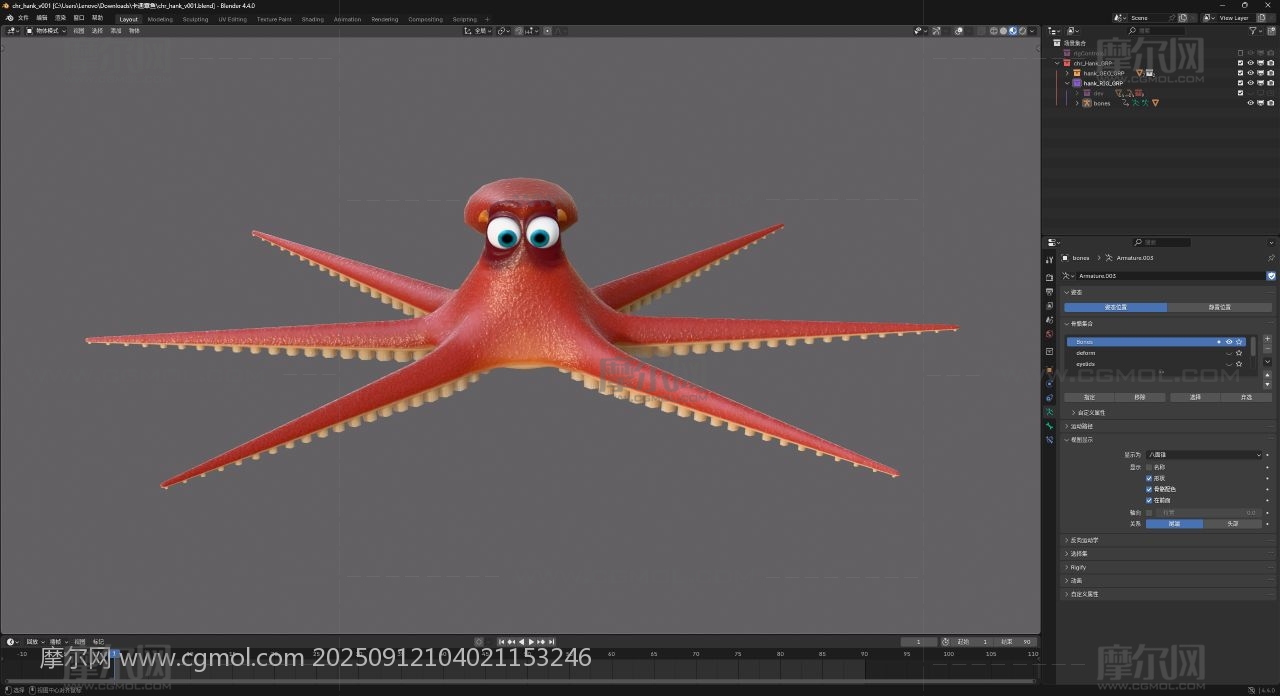Image resolution: width=1280 pixels, height=696 pixels.
Task: Expand the bones armature item
Action: 1077,103
